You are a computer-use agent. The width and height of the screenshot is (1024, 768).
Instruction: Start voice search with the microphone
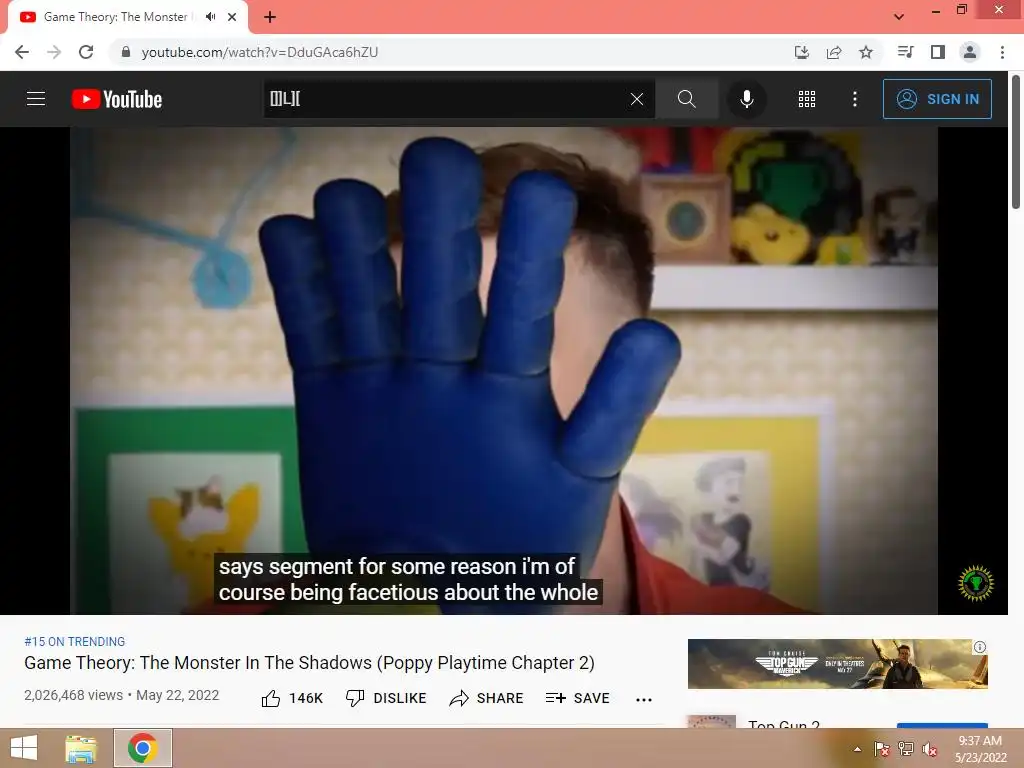(x=746, y=99)
